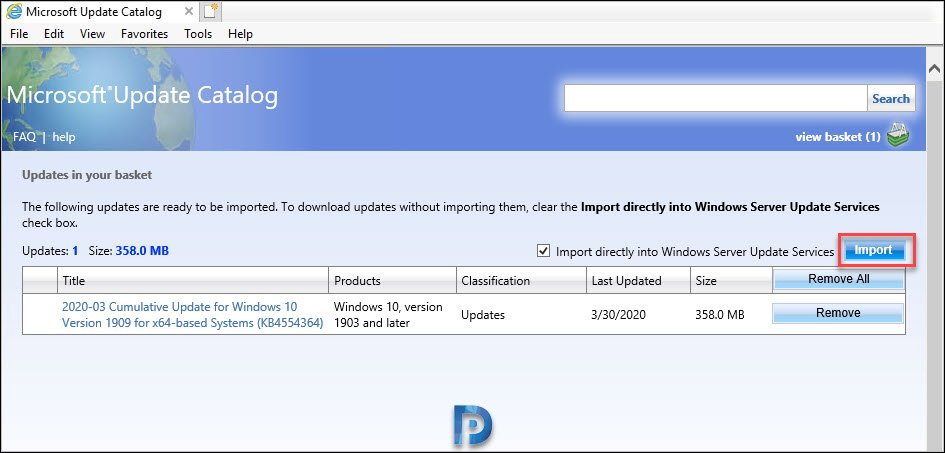
Task: Click the Import button
Action: point(873,250)
